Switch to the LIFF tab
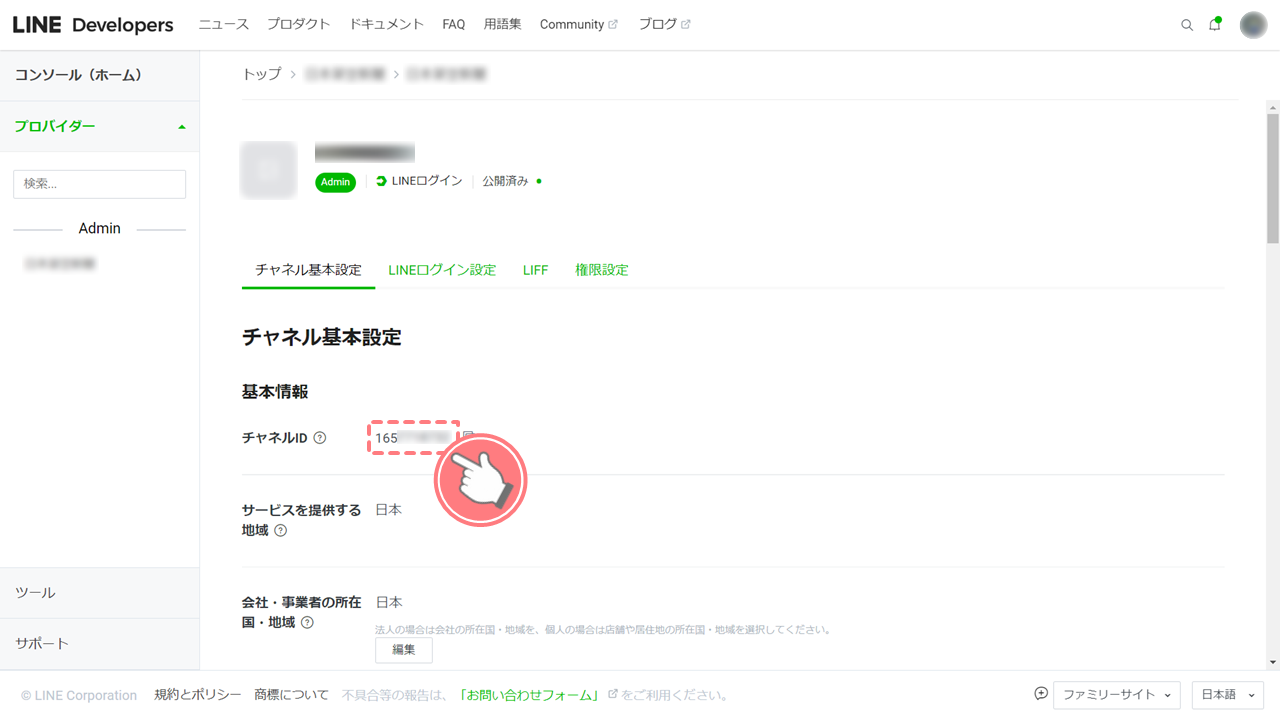 pos(535,270)
